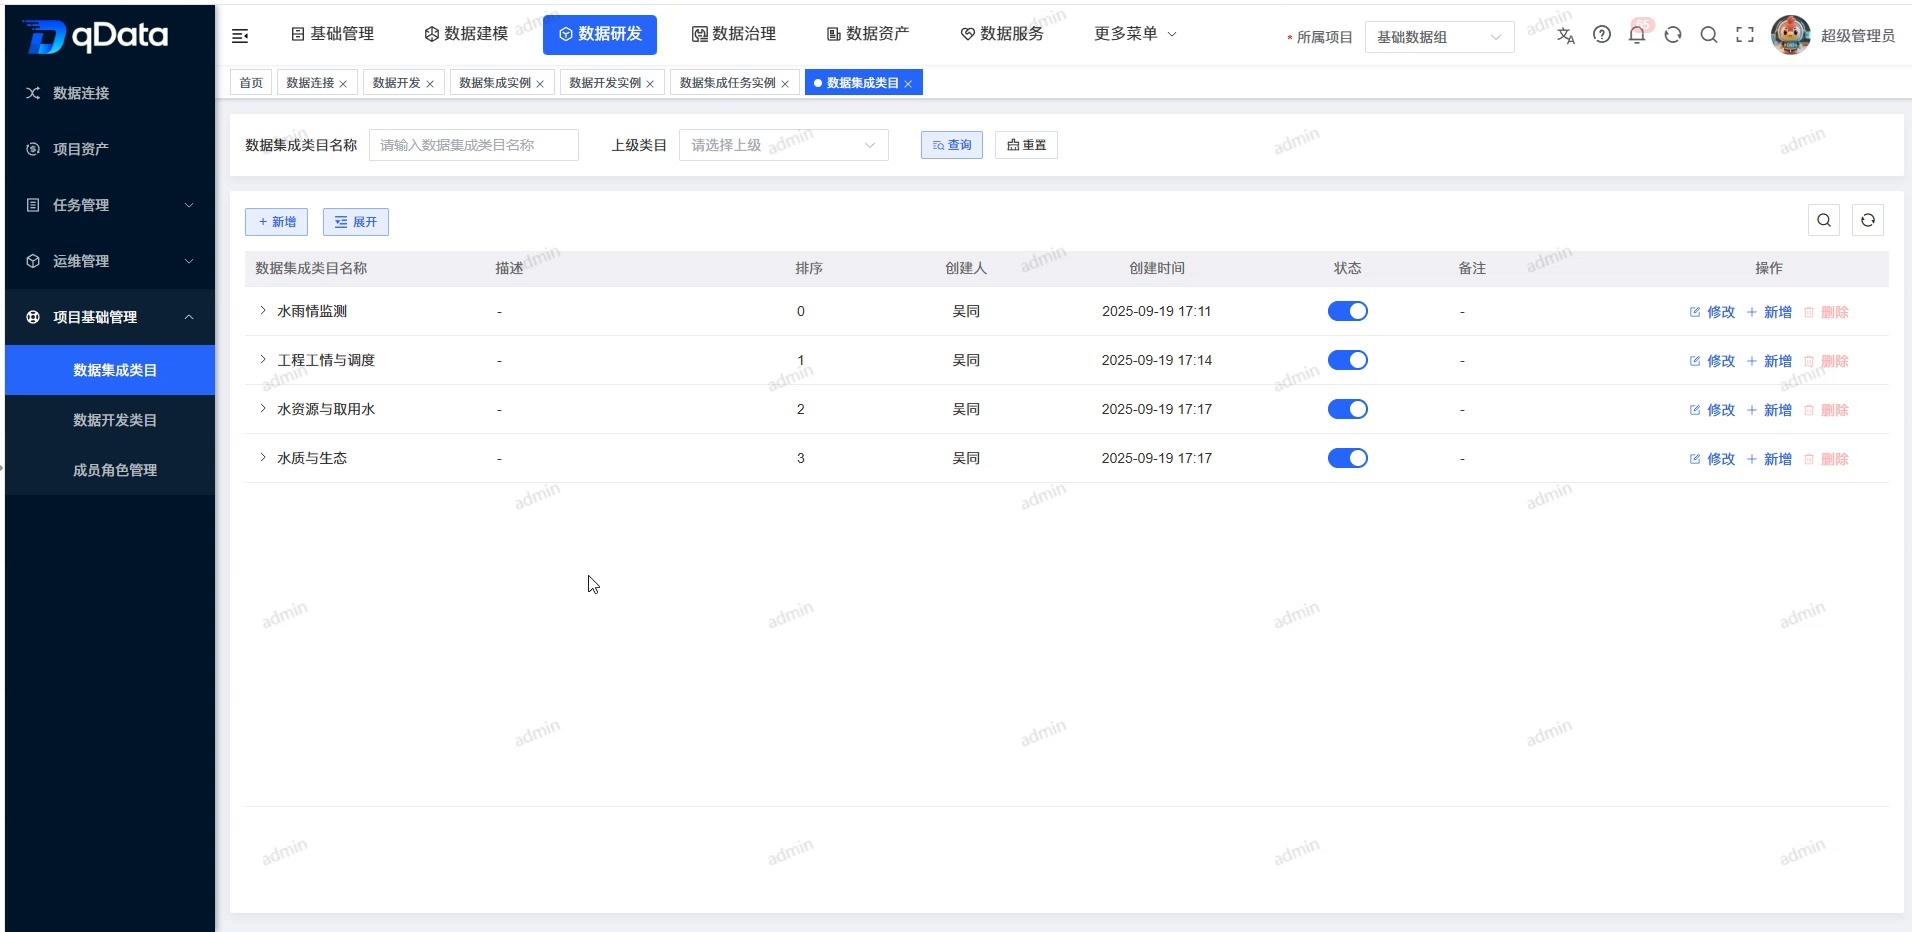The image size is (1912, 932).
Task: Close the 数据开发 tab
Action: click(430, 84)
